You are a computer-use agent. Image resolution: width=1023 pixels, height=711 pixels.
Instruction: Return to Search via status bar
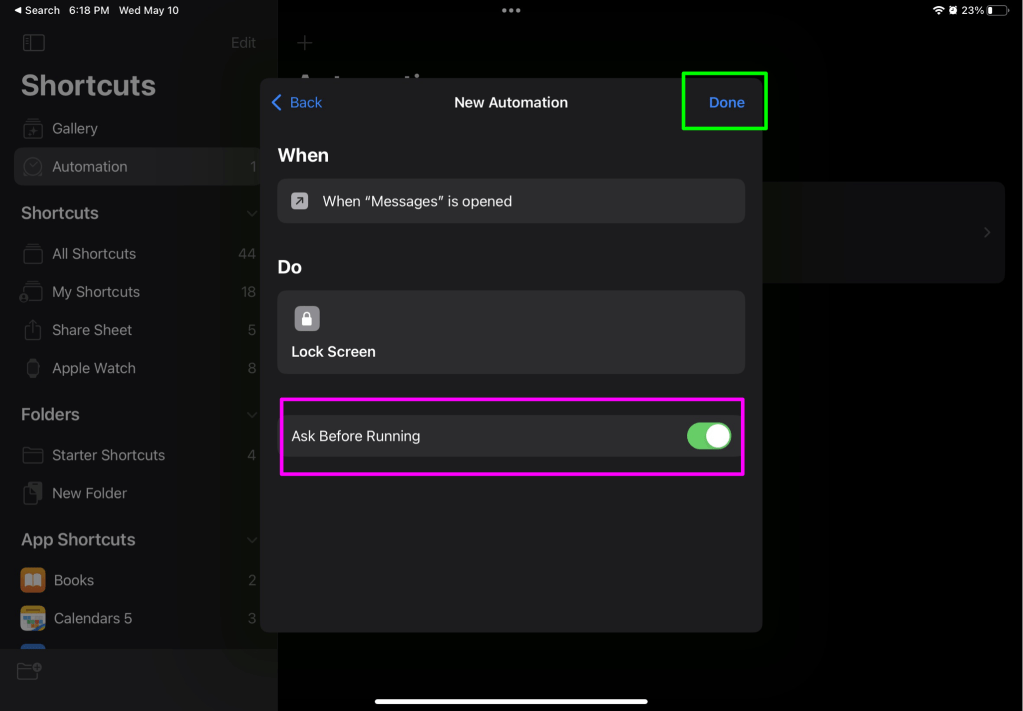(37, 10)
